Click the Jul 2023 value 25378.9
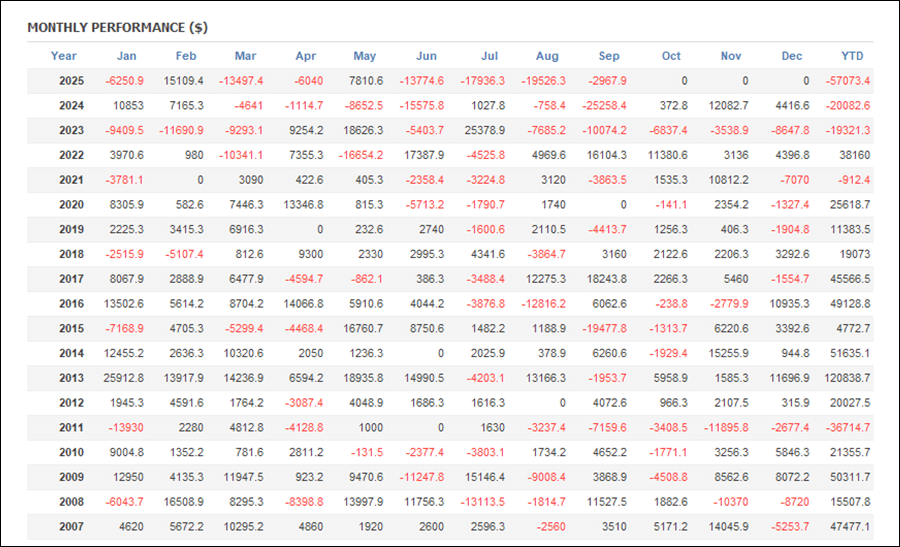900x547 pixels. point(484,130)
